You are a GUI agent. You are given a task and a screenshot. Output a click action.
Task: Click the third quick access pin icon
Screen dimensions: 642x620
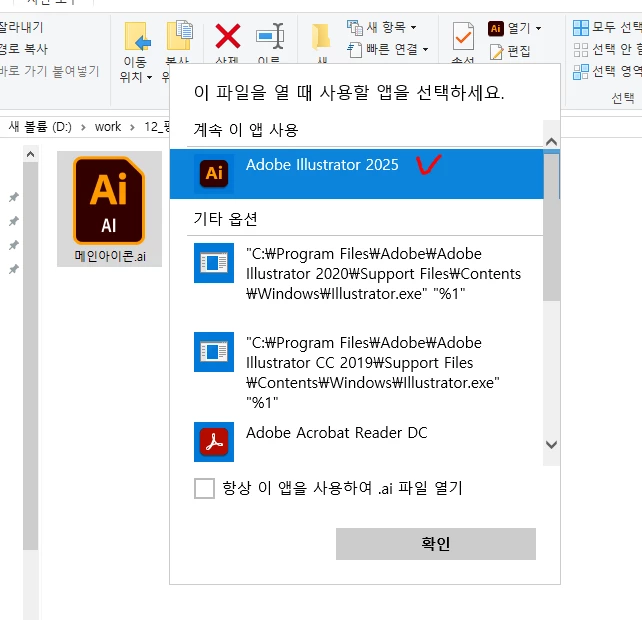tap(14, 245)
